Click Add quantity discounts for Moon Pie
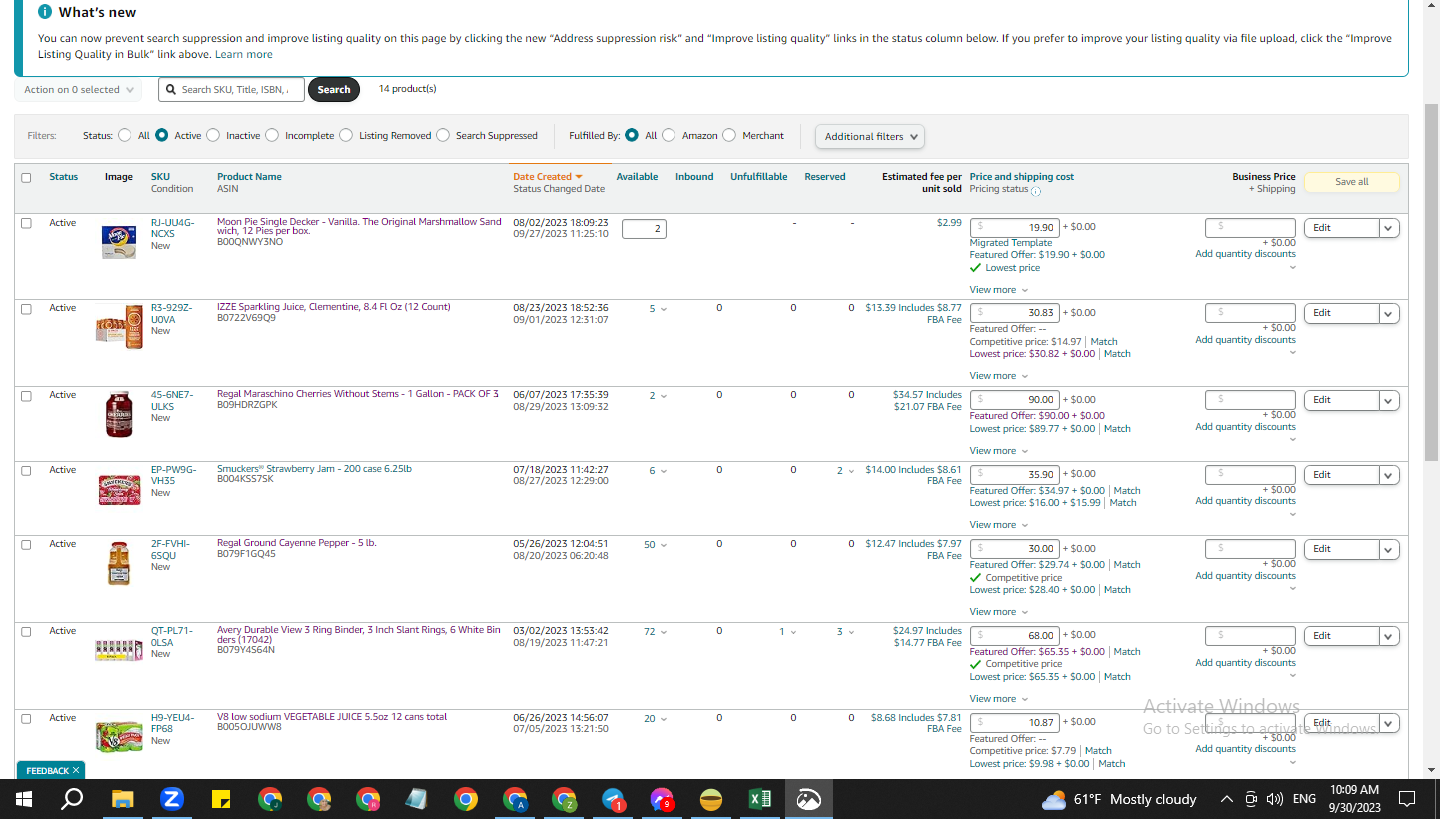The width and height of the screenshot is (1440, 819). [x=1245, y=254]
